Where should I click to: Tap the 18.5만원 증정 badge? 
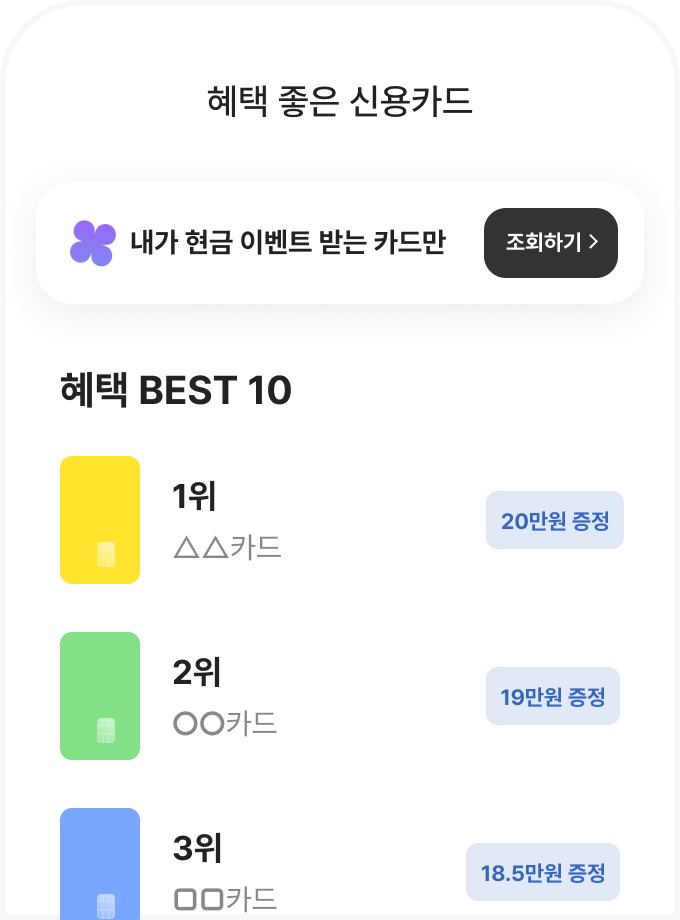tap(543, 872)
